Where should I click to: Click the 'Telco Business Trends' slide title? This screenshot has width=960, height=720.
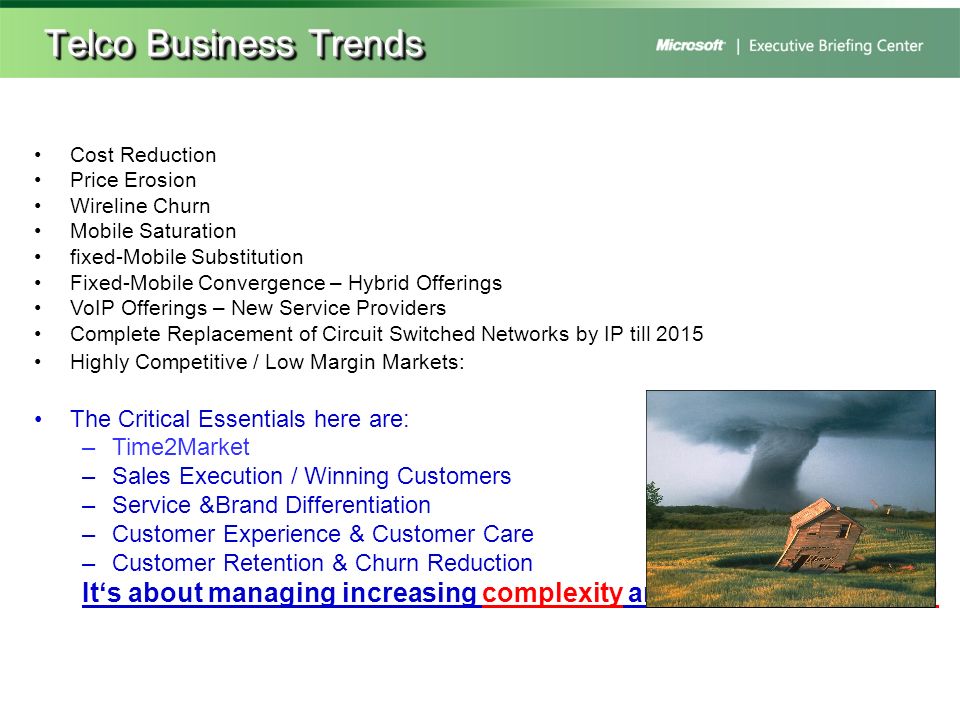pos(235,45)
